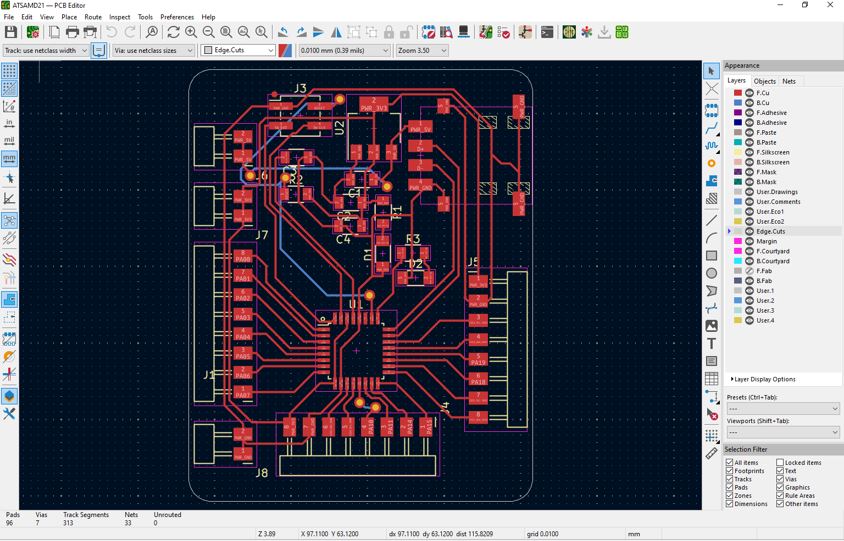This screenshot has height=541, width=844.
Task: Select the Draw Rectangle tool
Action: (x=712, y=255)
